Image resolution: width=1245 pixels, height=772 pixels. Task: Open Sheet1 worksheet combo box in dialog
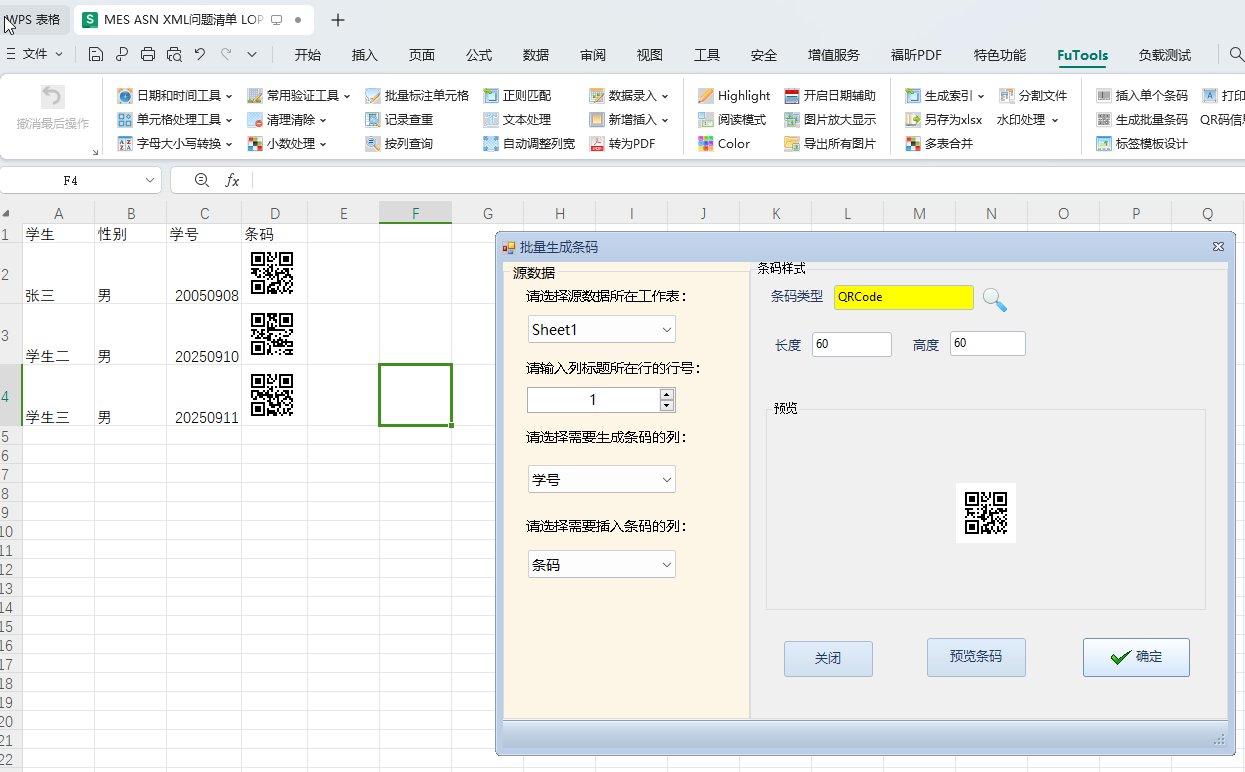[602, 329]
